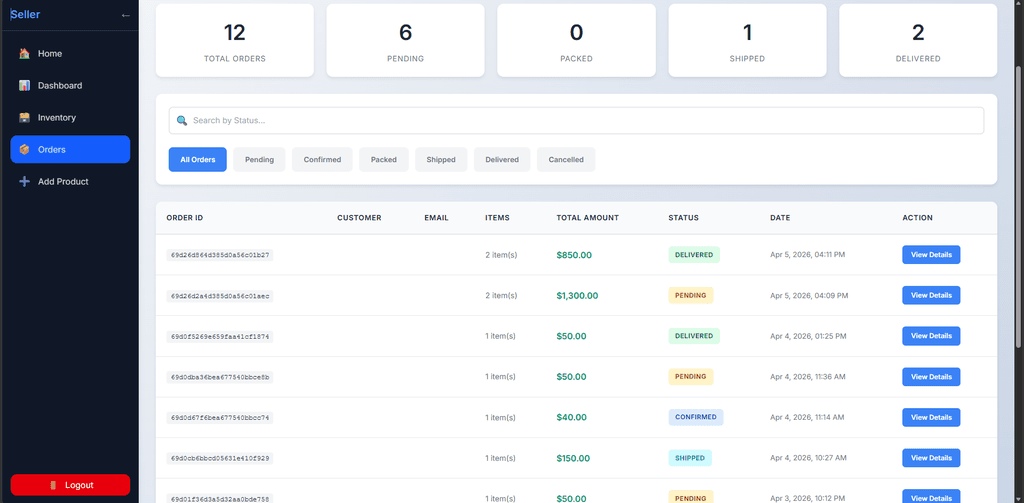Filter the list to Packed orders
The image size is (1024, 503).
384,160
